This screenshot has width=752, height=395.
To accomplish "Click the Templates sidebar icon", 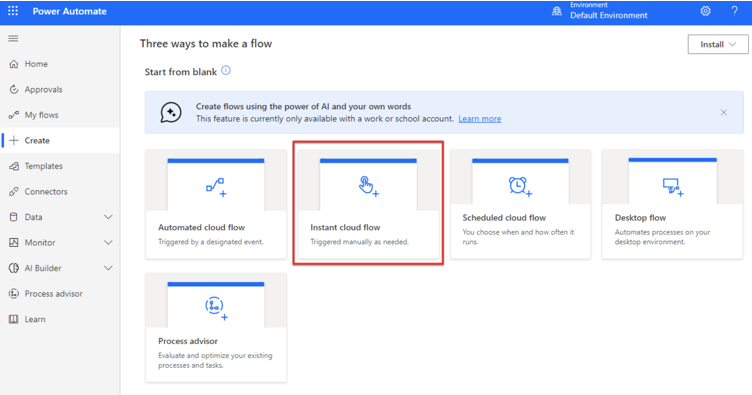I will click(x=14, y=166).
